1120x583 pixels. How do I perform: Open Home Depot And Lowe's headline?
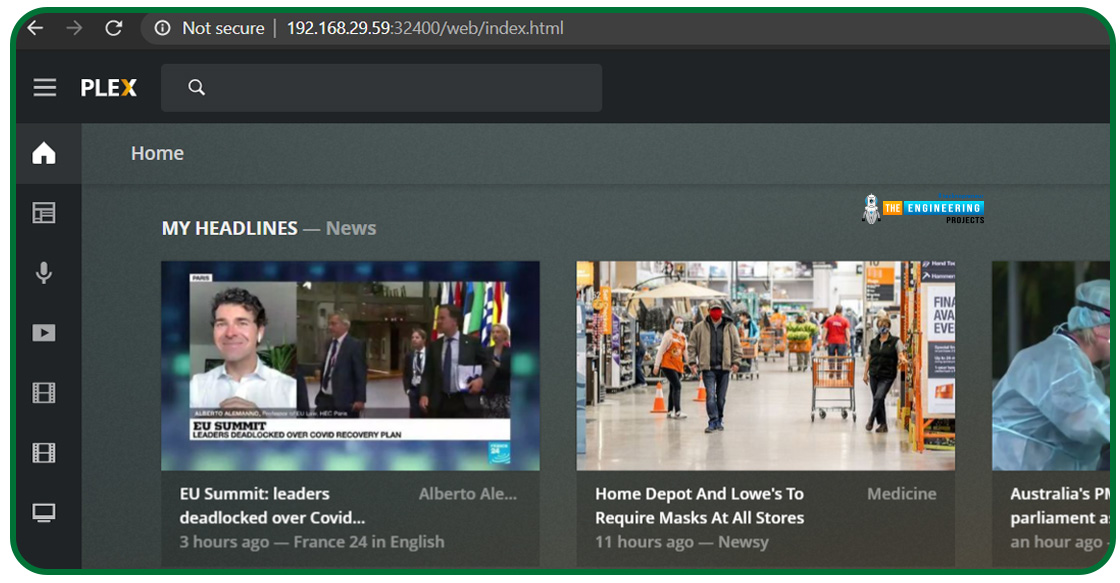pos(699,505)
